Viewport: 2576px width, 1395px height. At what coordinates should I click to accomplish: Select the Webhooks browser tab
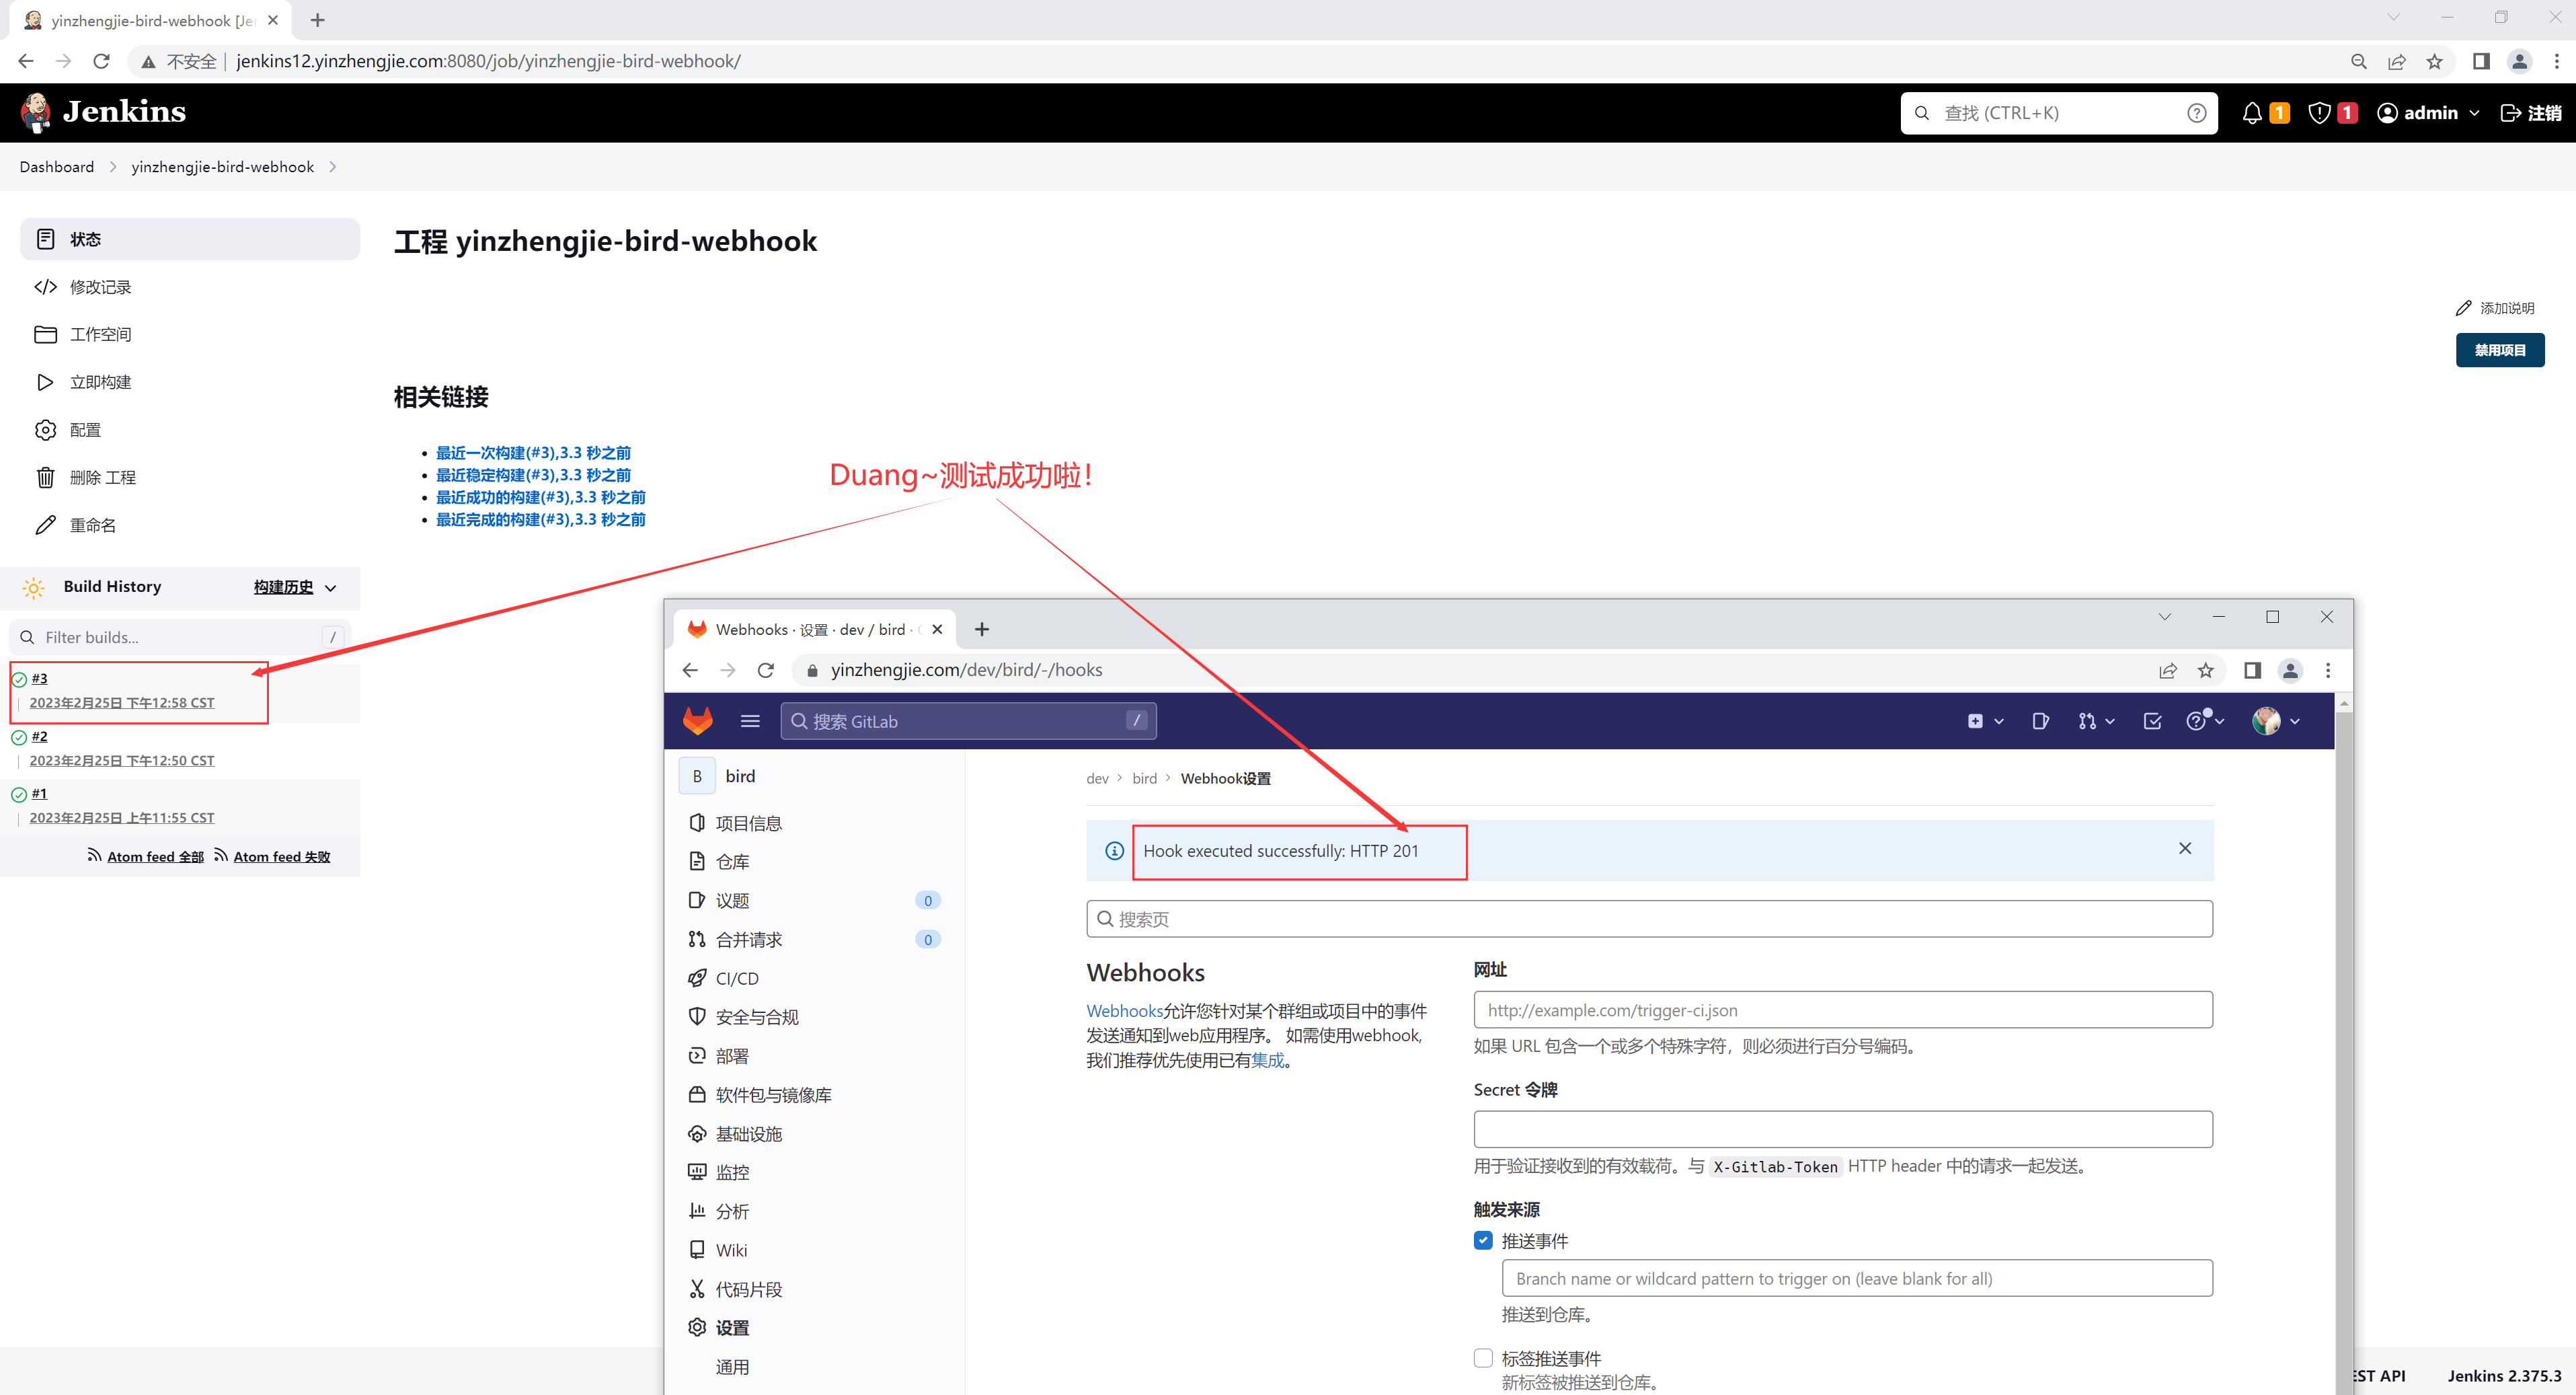810,629
